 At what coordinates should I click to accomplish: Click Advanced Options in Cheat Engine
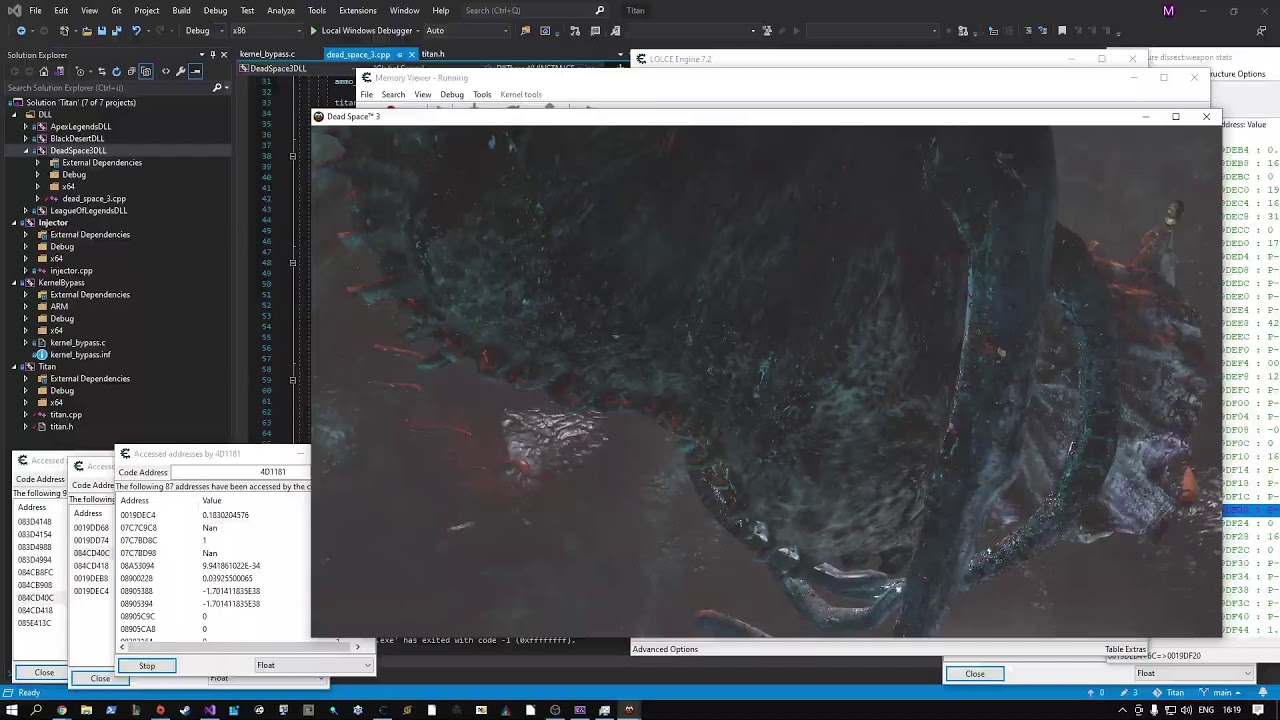tap(665, 649)
